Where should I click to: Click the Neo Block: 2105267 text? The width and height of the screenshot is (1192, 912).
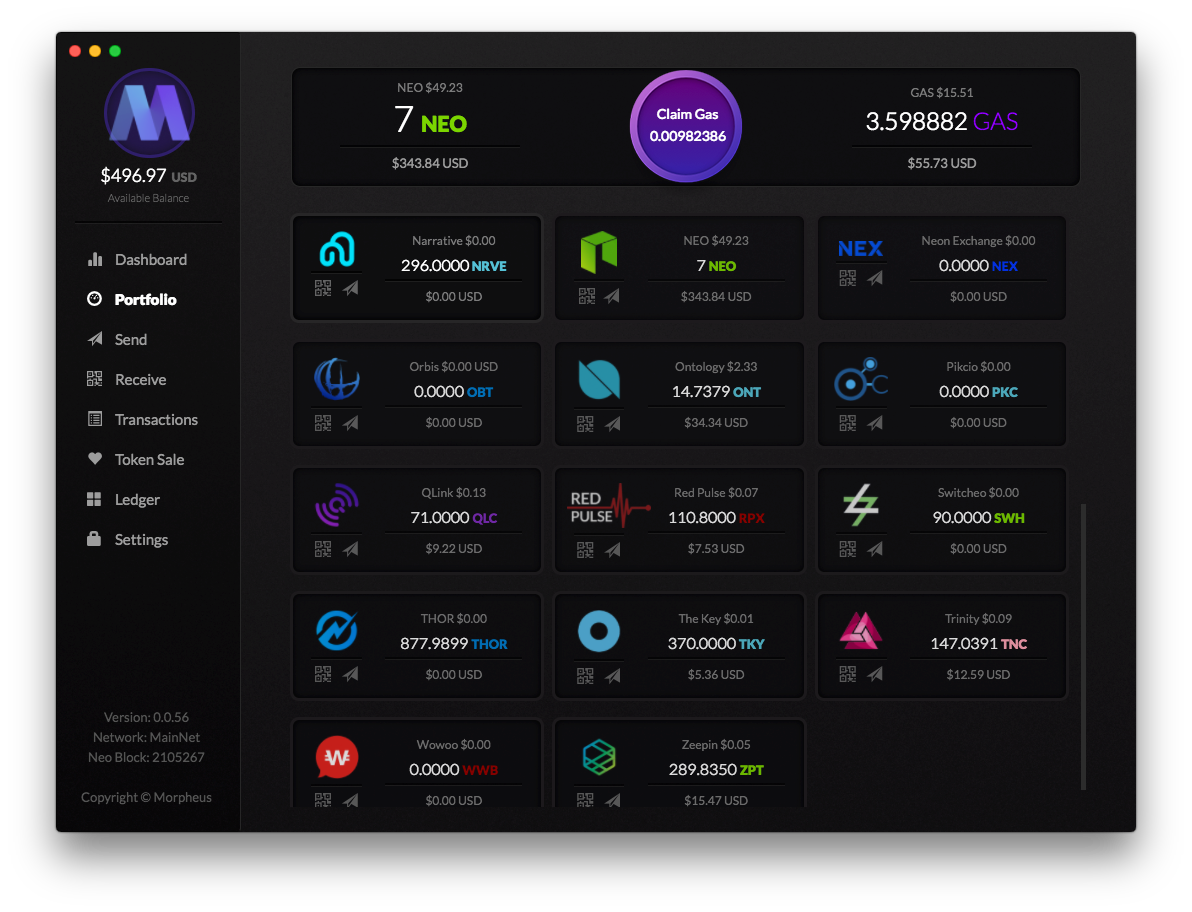point(146,758)
